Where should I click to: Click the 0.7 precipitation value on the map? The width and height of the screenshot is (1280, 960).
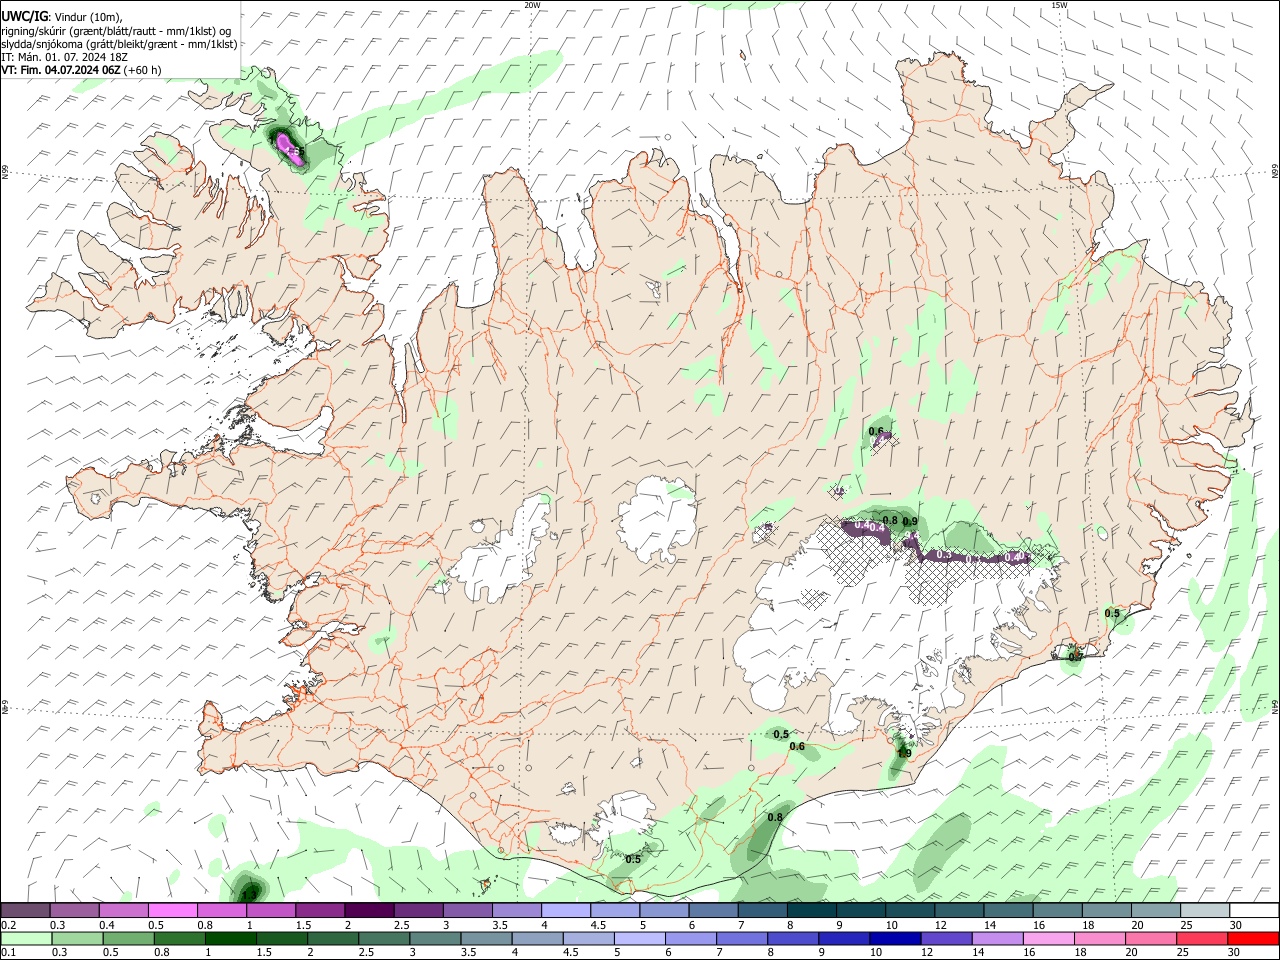coord(1076,657)
